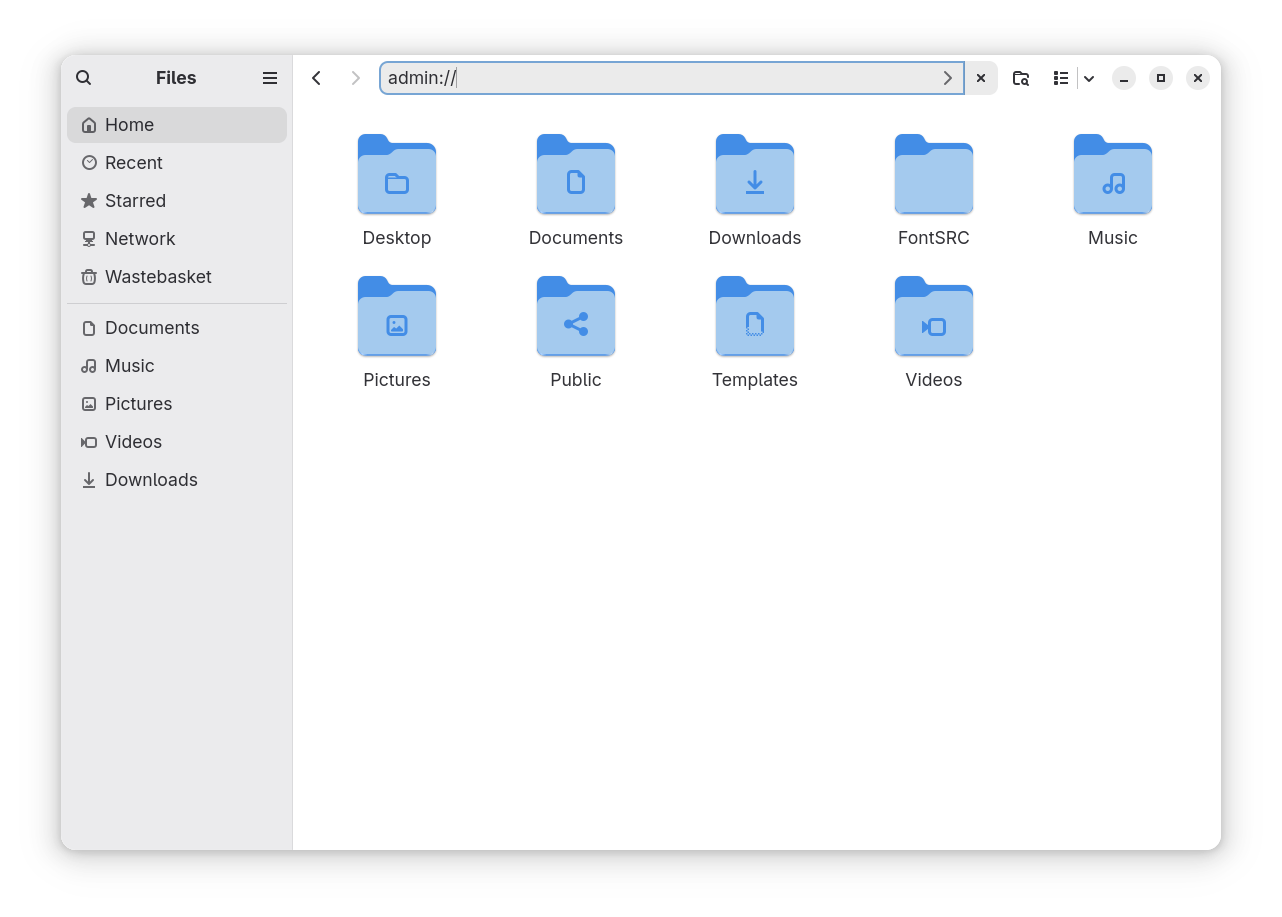Click the search folder icon in toolbar

(1021, 78)
